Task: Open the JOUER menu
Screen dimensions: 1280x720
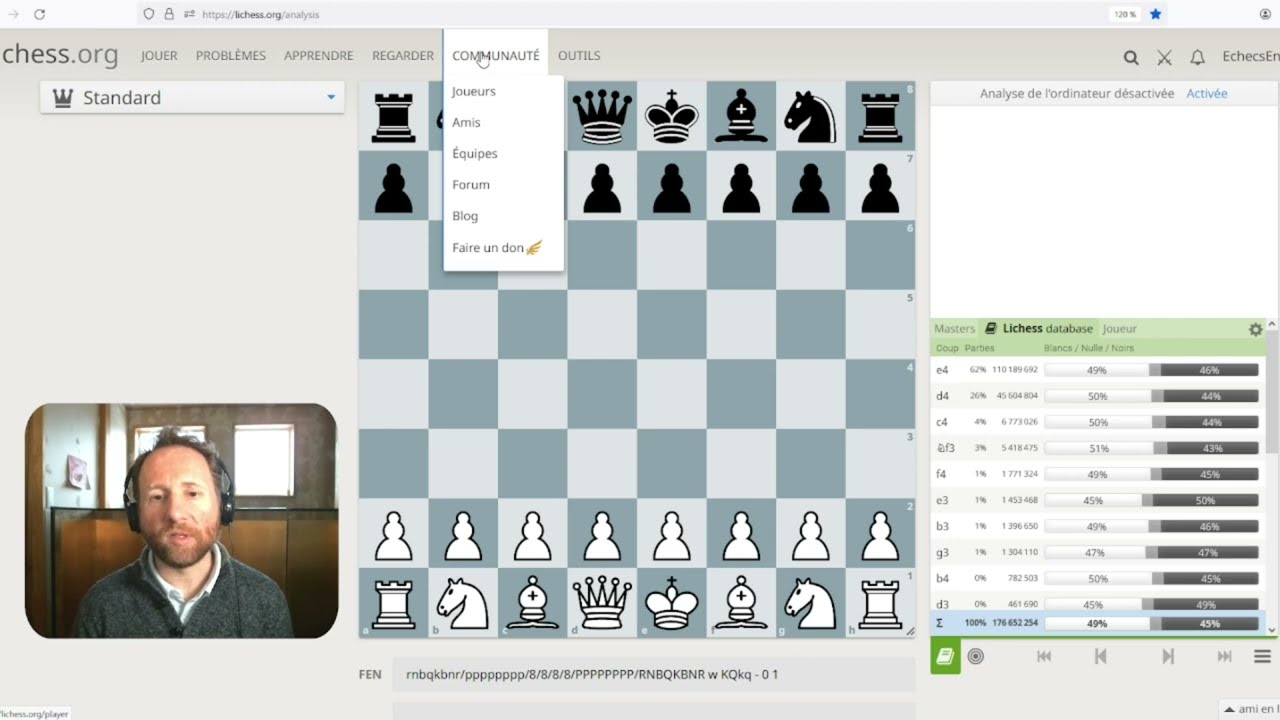Action: click(x=159, y=56)
